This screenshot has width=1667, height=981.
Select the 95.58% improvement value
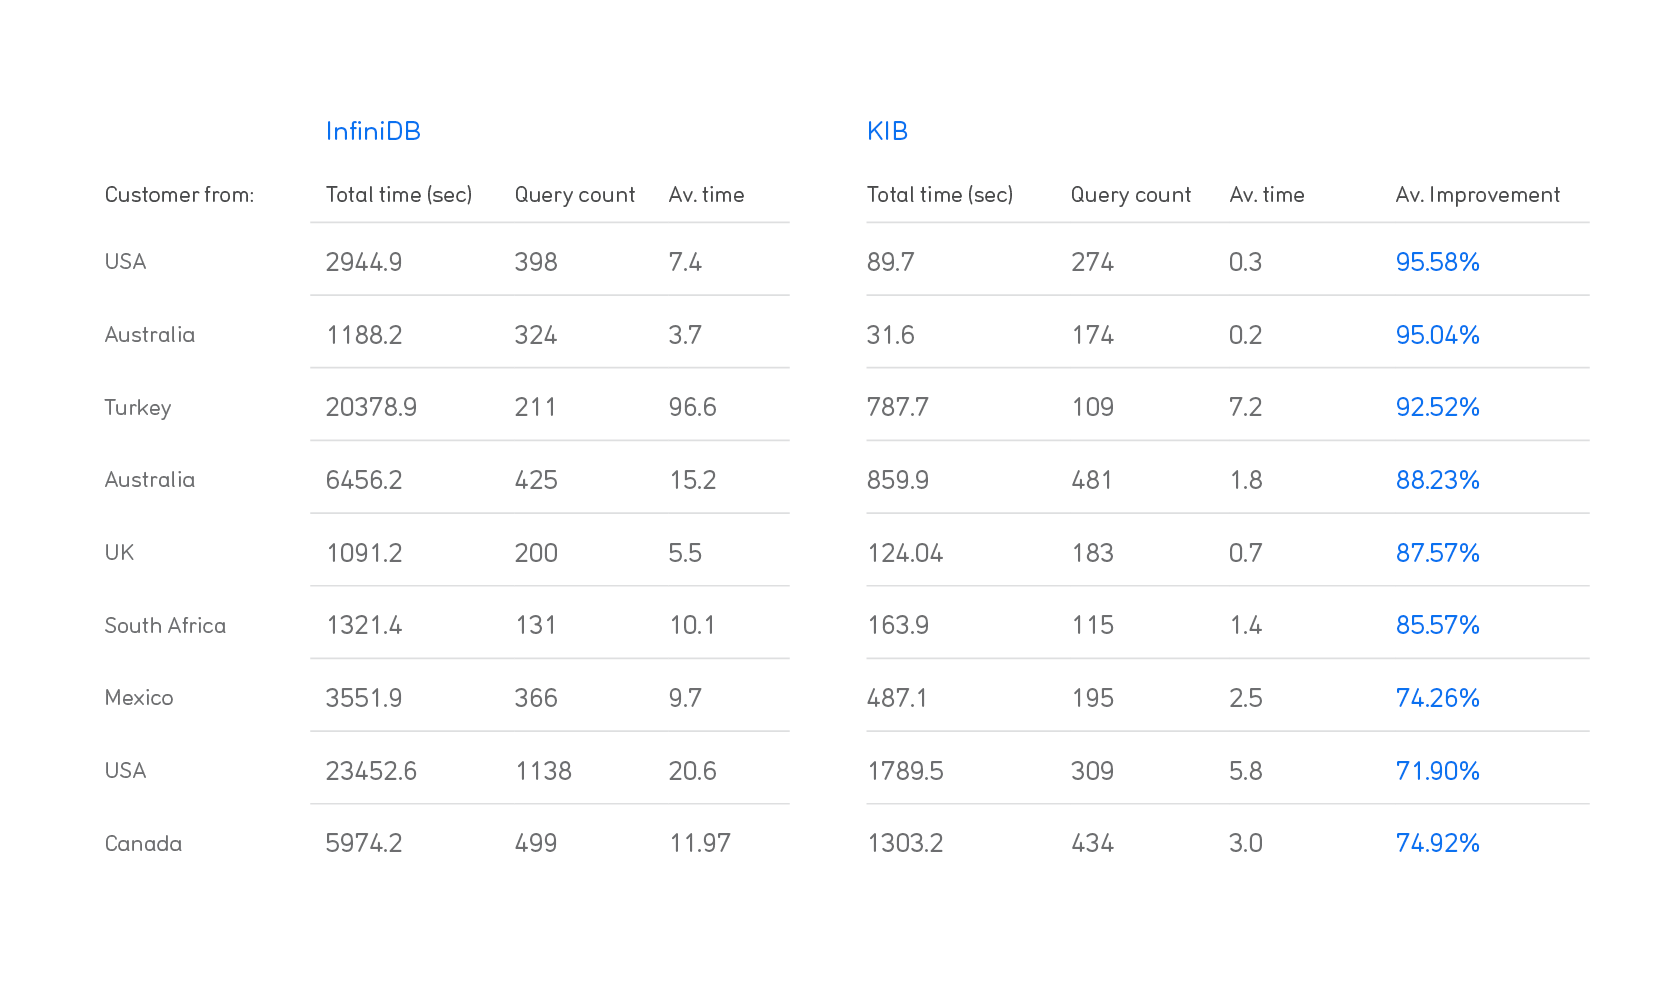1437,262
